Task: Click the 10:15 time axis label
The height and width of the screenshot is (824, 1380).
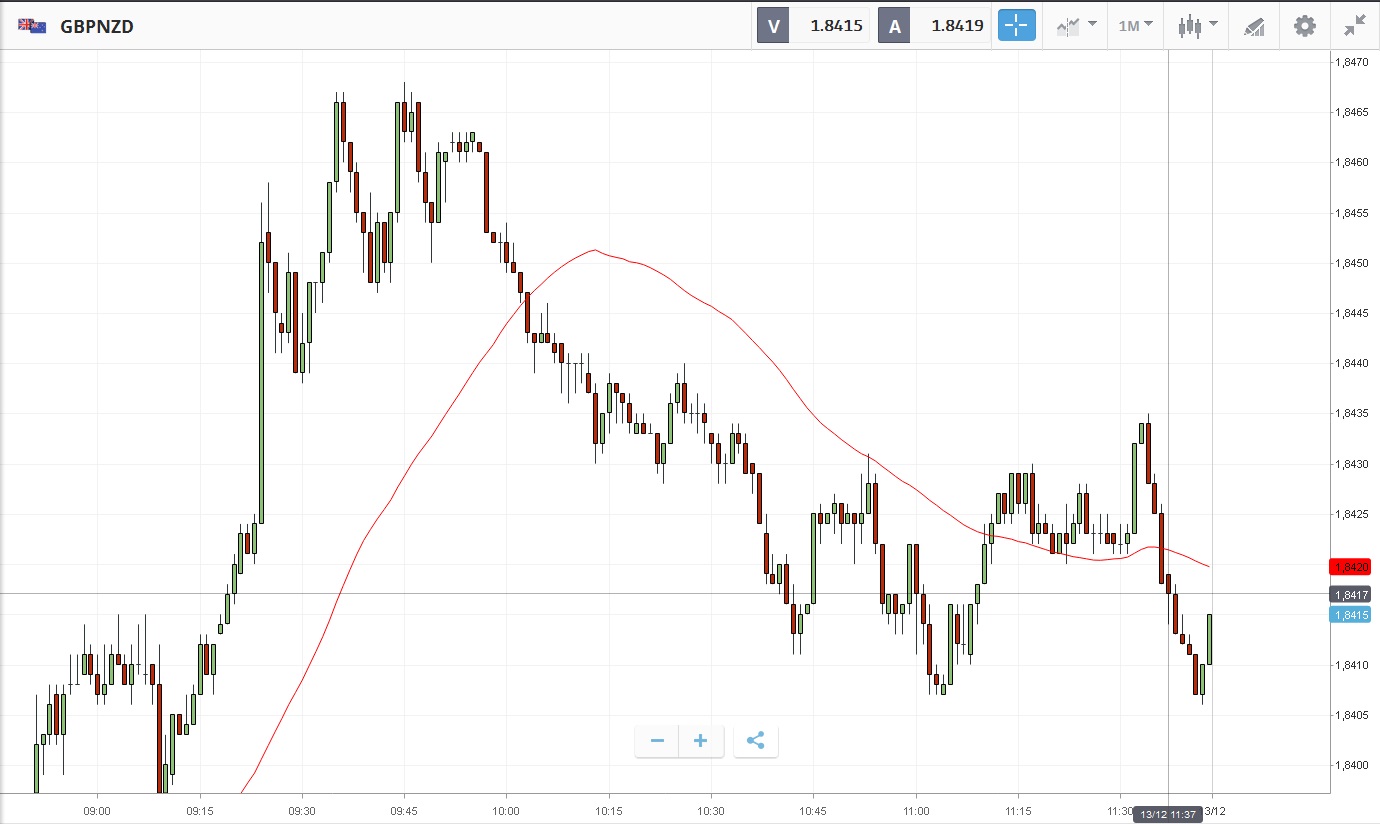Action: tap(609, 810)
